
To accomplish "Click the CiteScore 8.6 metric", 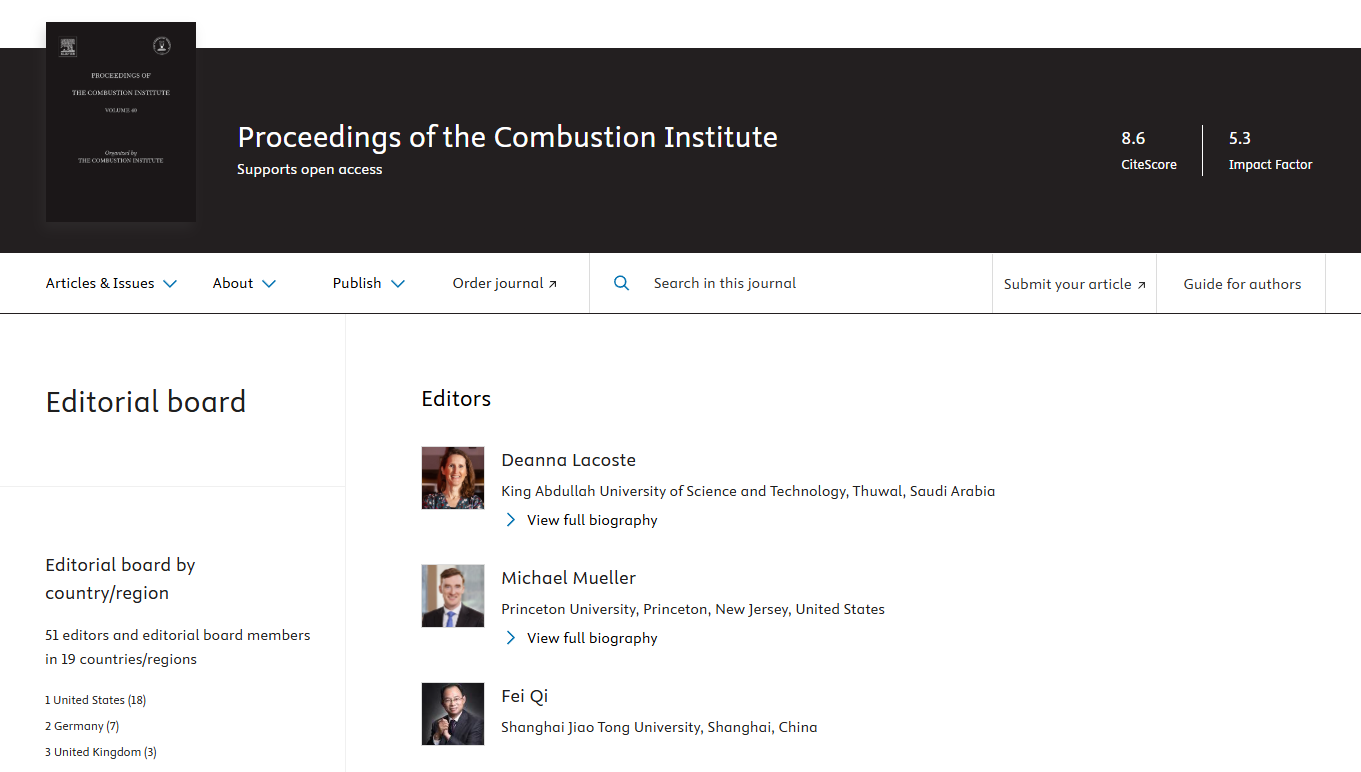I will (1148, 150).
